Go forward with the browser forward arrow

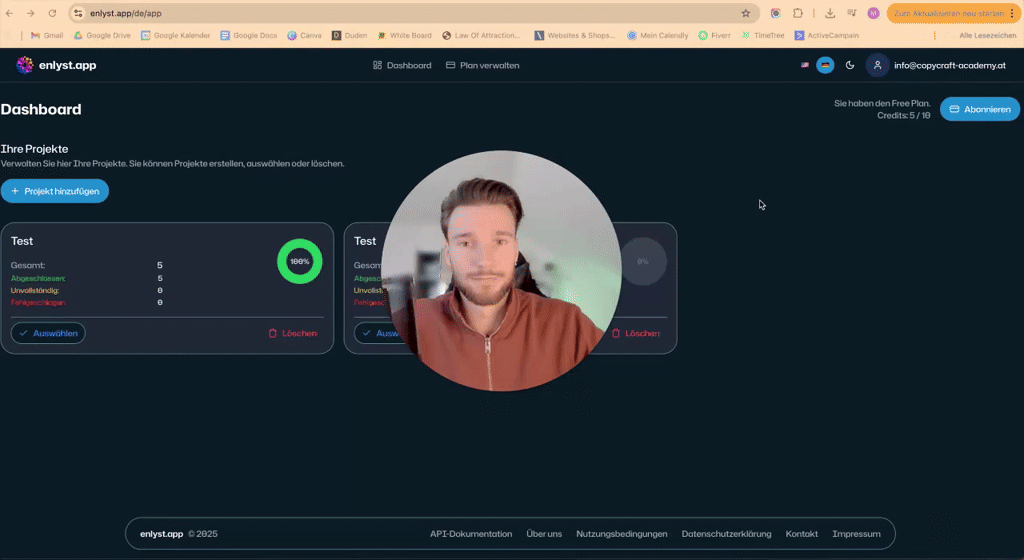pos(31,13)
